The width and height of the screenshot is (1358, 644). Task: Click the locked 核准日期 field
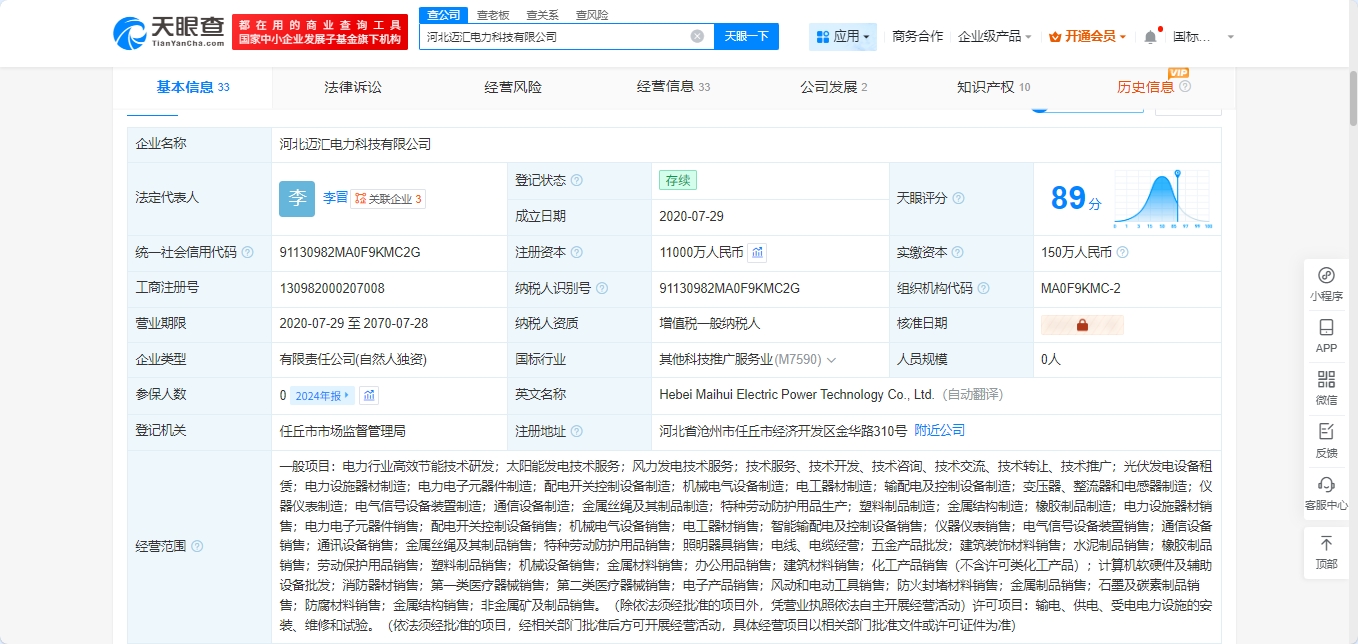click(1082, 324)
